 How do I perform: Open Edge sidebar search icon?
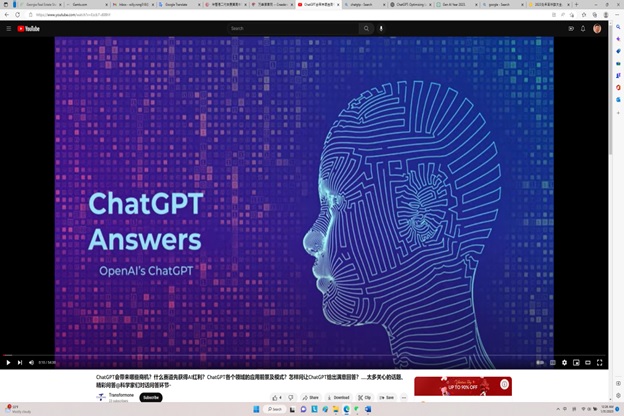618,27
